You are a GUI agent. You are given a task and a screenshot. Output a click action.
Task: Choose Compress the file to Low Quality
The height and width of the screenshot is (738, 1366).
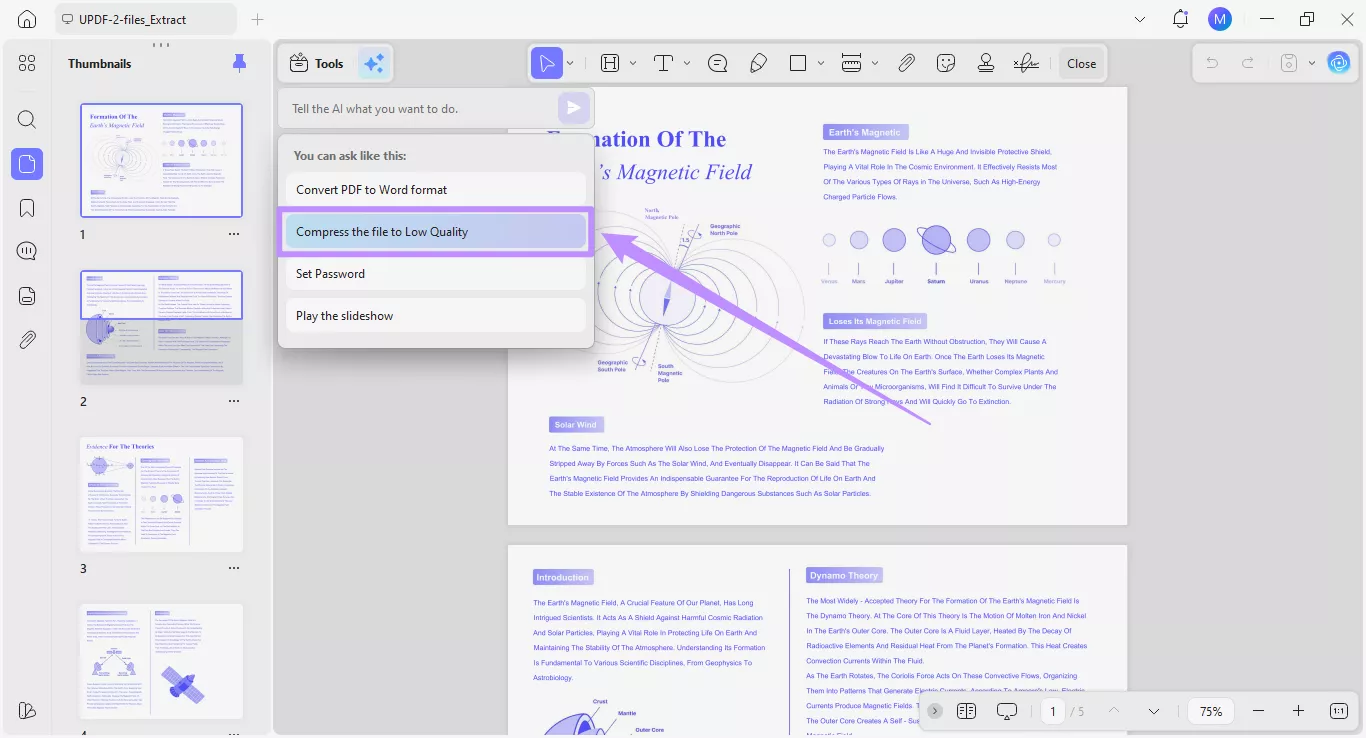(x=436, y=232)
